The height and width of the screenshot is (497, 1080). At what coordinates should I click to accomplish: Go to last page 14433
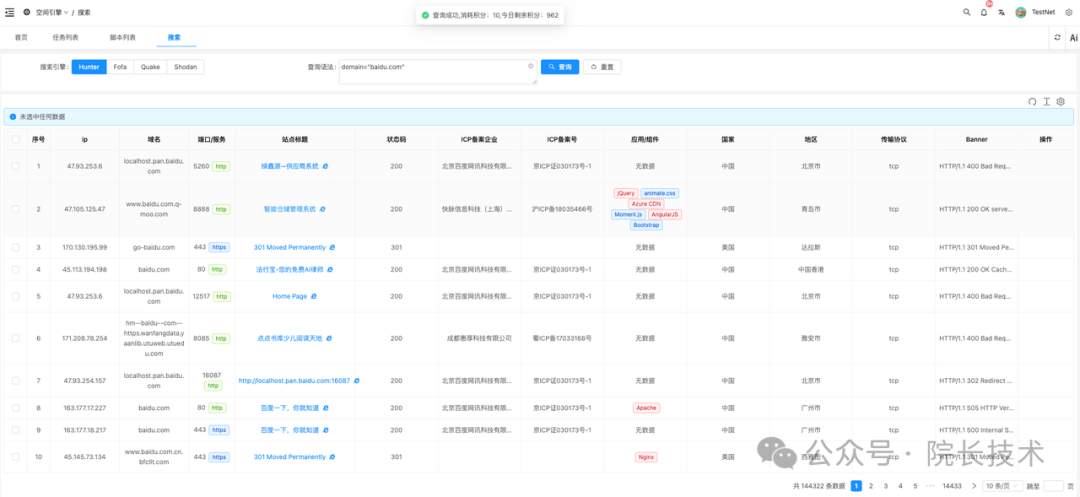tap(952, 485)
